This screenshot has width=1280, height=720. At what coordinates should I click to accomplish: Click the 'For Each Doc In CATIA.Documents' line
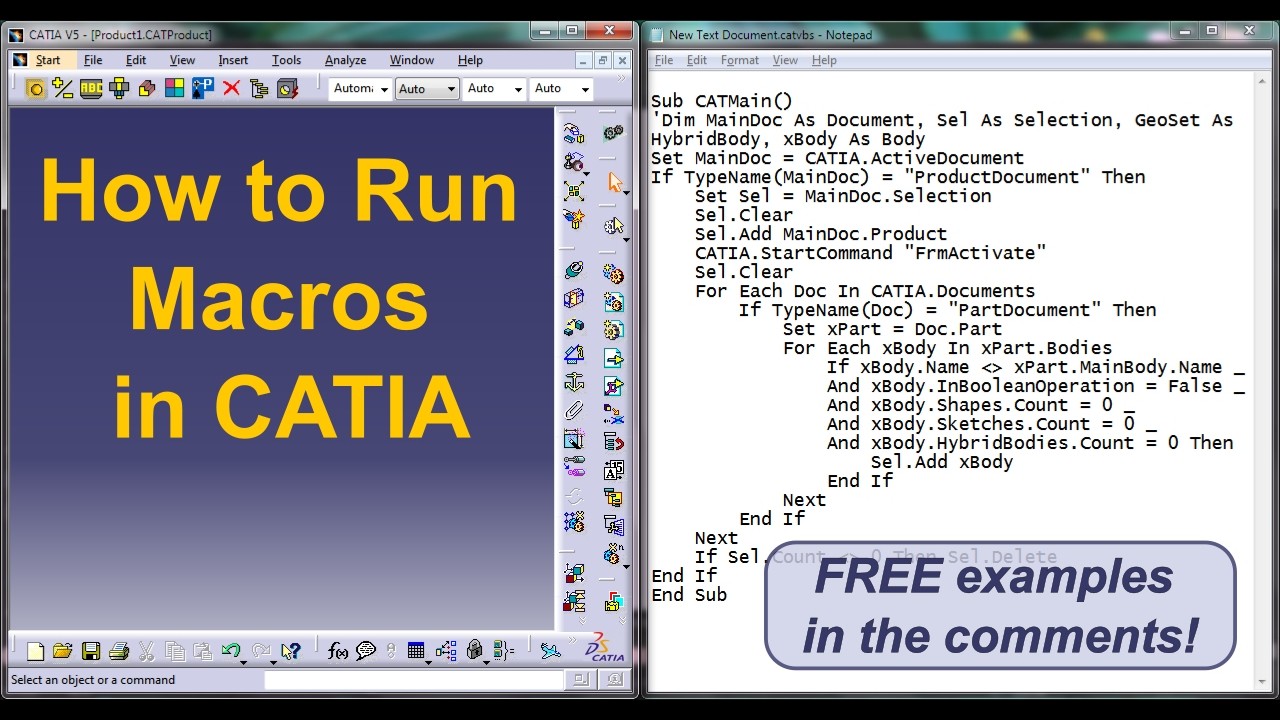(x=865, y=291)
